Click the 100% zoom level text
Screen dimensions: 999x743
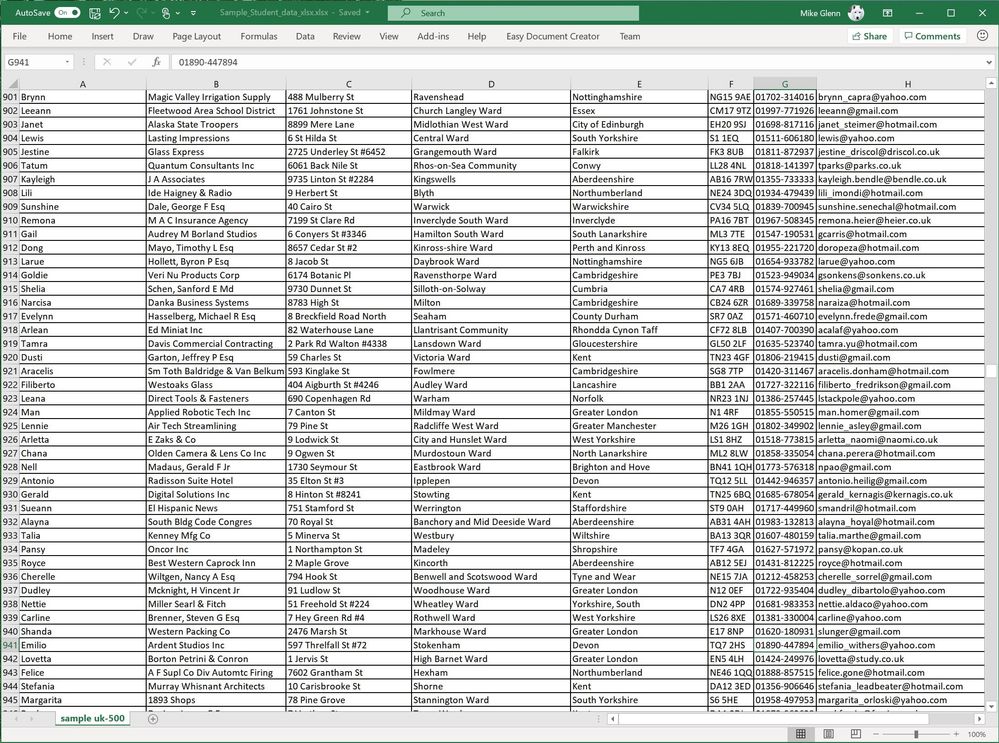(977, 734)
